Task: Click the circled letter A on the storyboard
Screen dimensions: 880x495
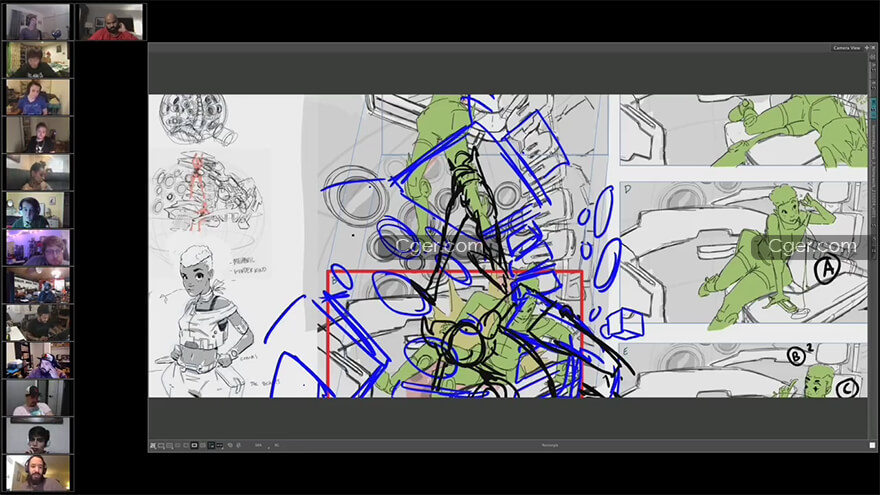Action: pos(827,269)
